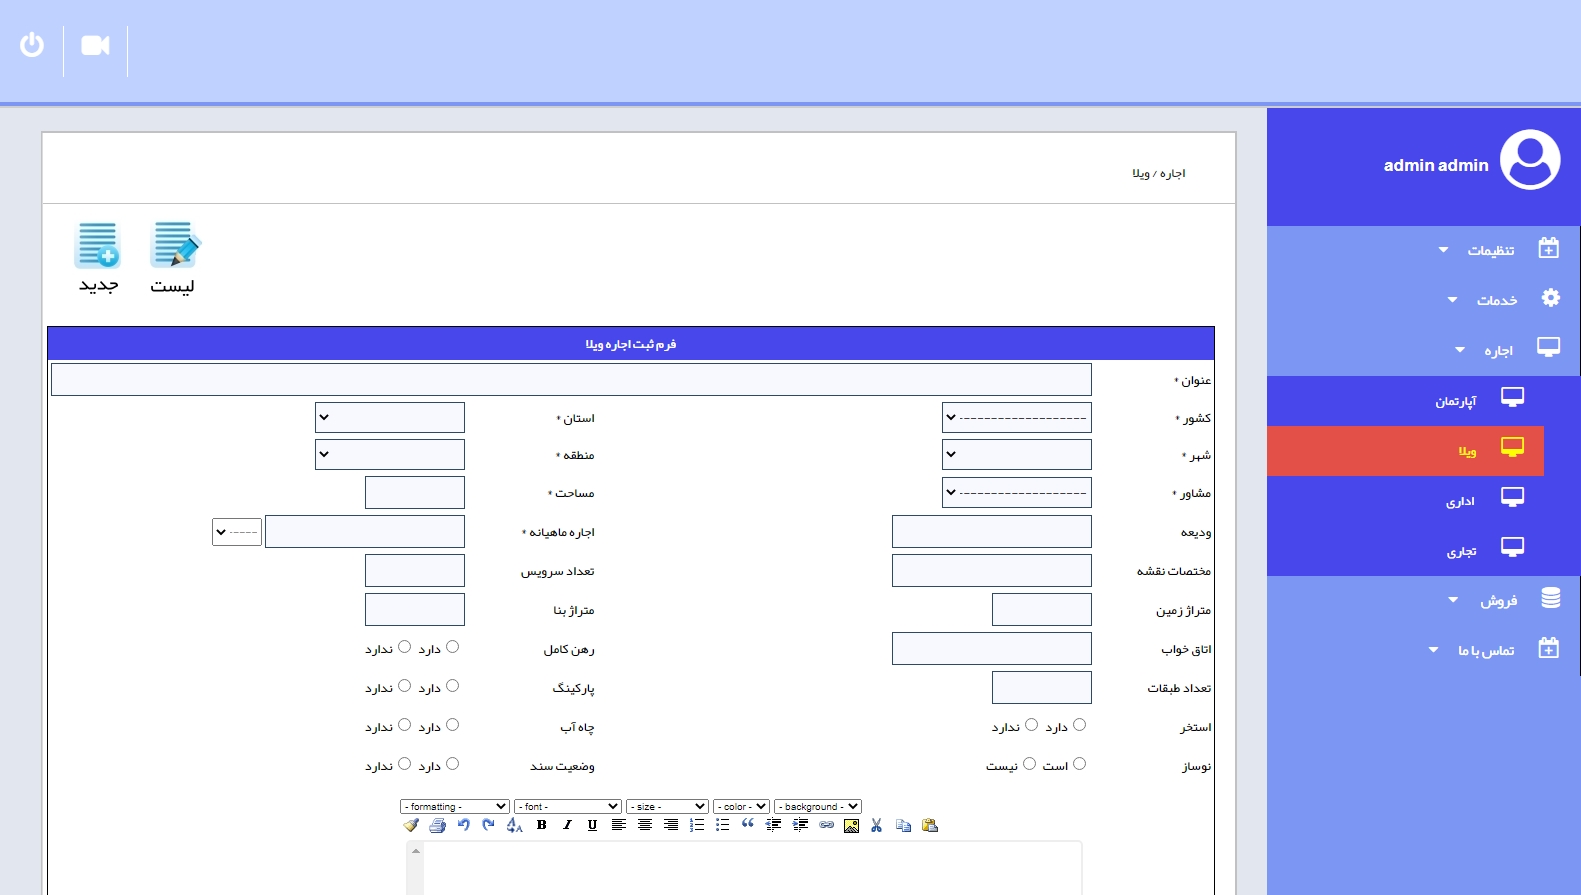Click the insert image icon in editor

[x=851, y=825]
